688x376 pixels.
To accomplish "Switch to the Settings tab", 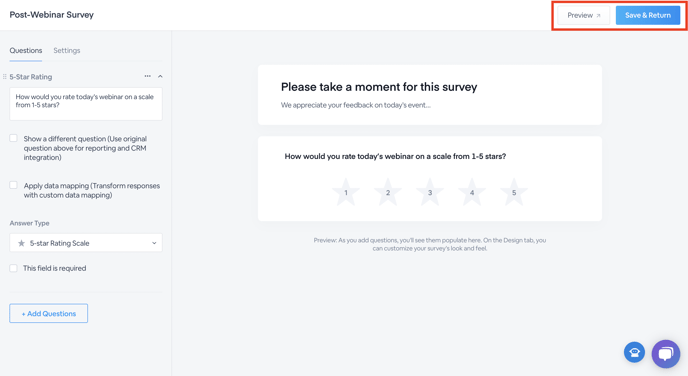I will tap(67, 50).
